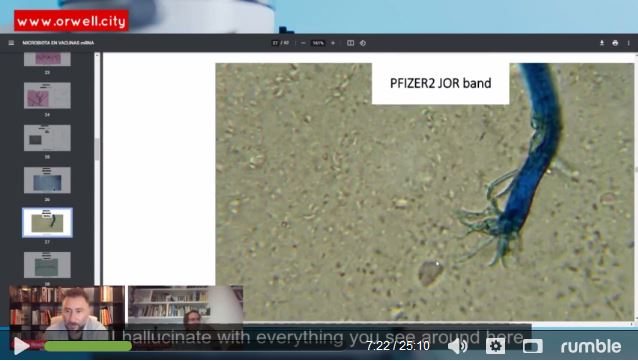The width and height of the screenshot is (638, 361).
Task: Click the Rumble logo link
Action: pos(591,346)
